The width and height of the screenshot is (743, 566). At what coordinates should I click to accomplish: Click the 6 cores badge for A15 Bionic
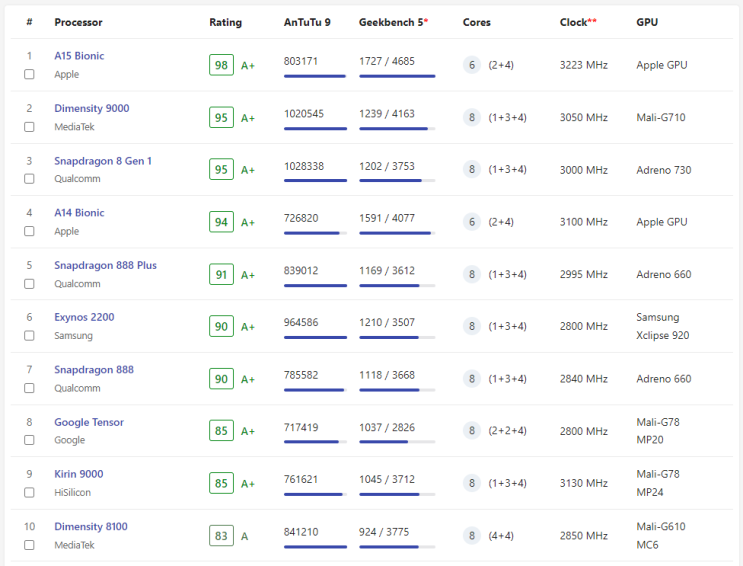tap(472, 65)
